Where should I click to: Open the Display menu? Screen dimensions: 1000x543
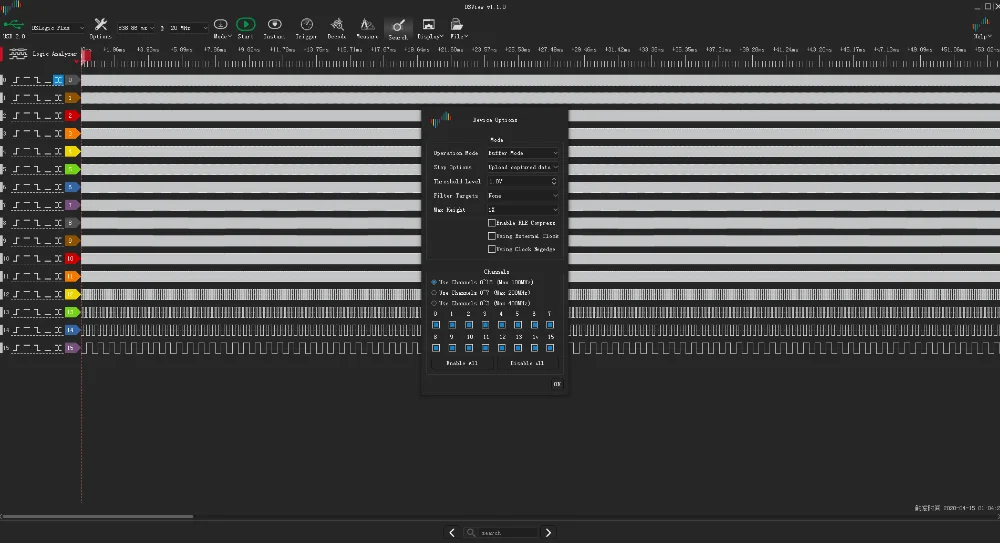[428, 24]
